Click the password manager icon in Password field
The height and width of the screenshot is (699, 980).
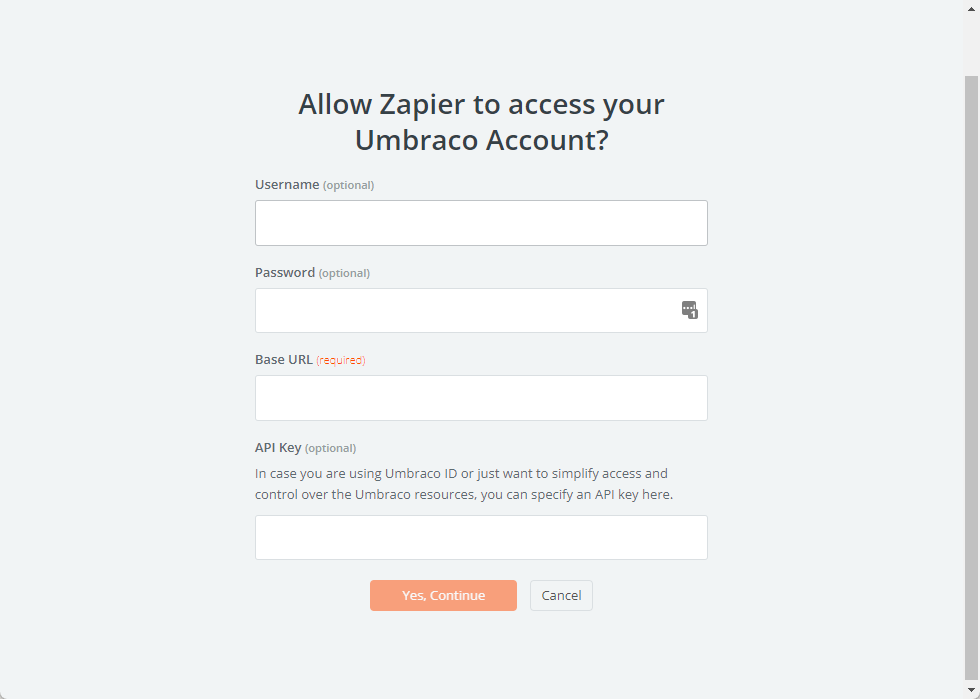[x=689, y=310]
